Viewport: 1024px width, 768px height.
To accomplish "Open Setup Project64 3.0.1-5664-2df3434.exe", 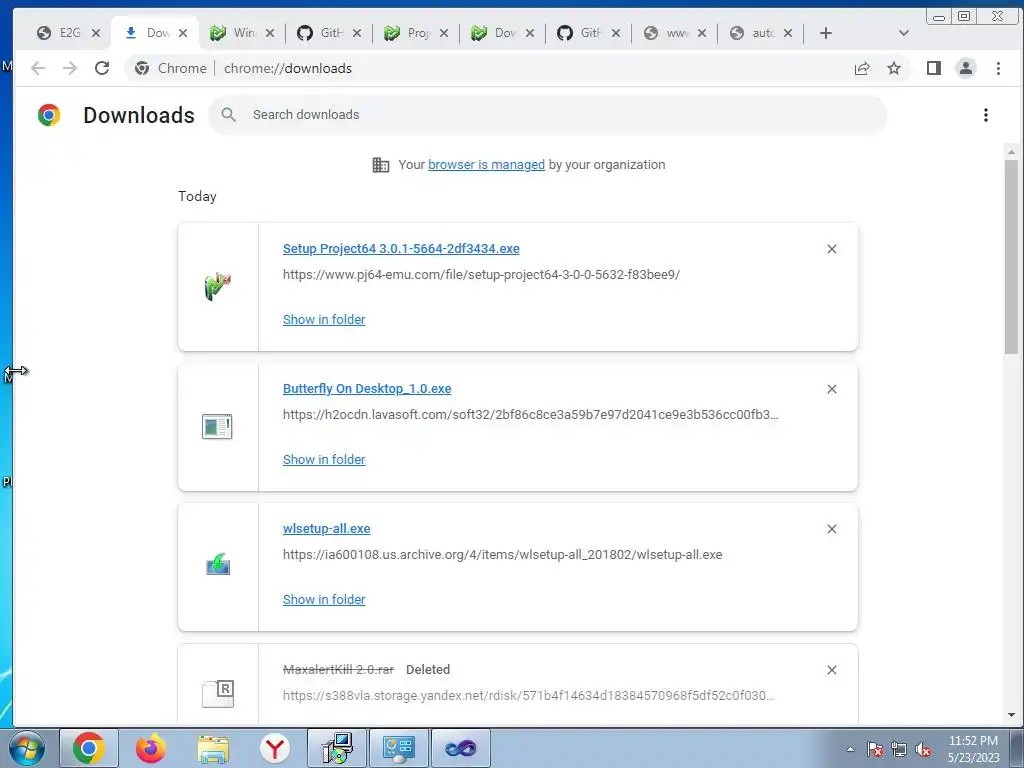I will coord(401,249).
